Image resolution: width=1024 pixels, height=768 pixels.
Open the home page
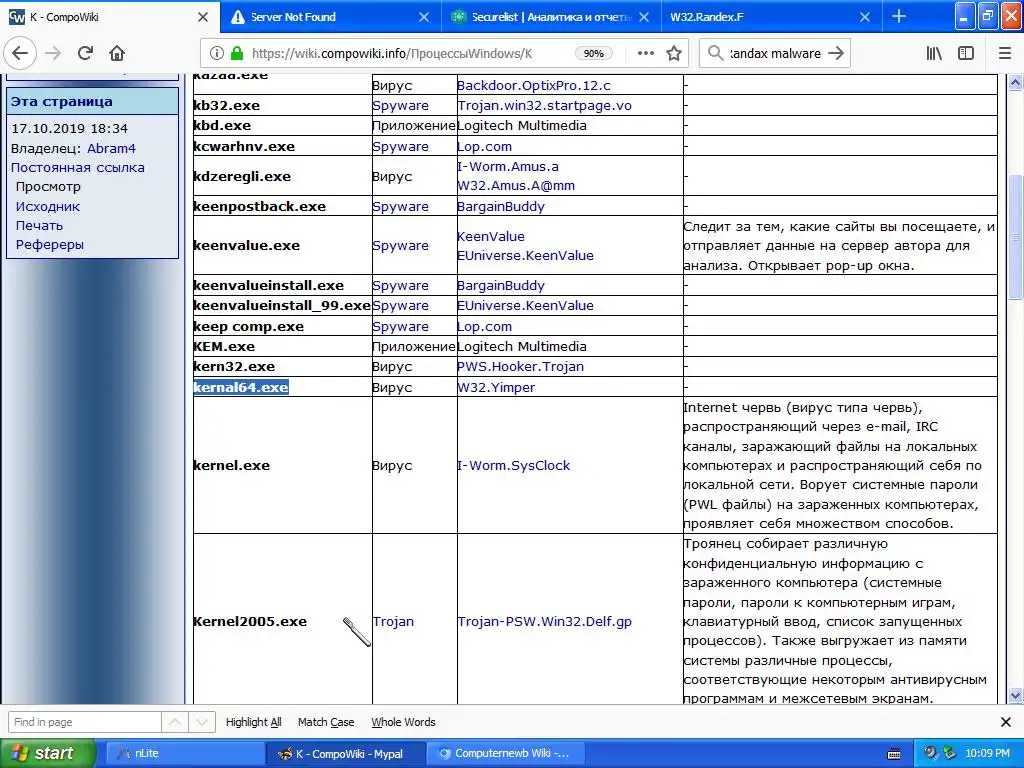117,53
